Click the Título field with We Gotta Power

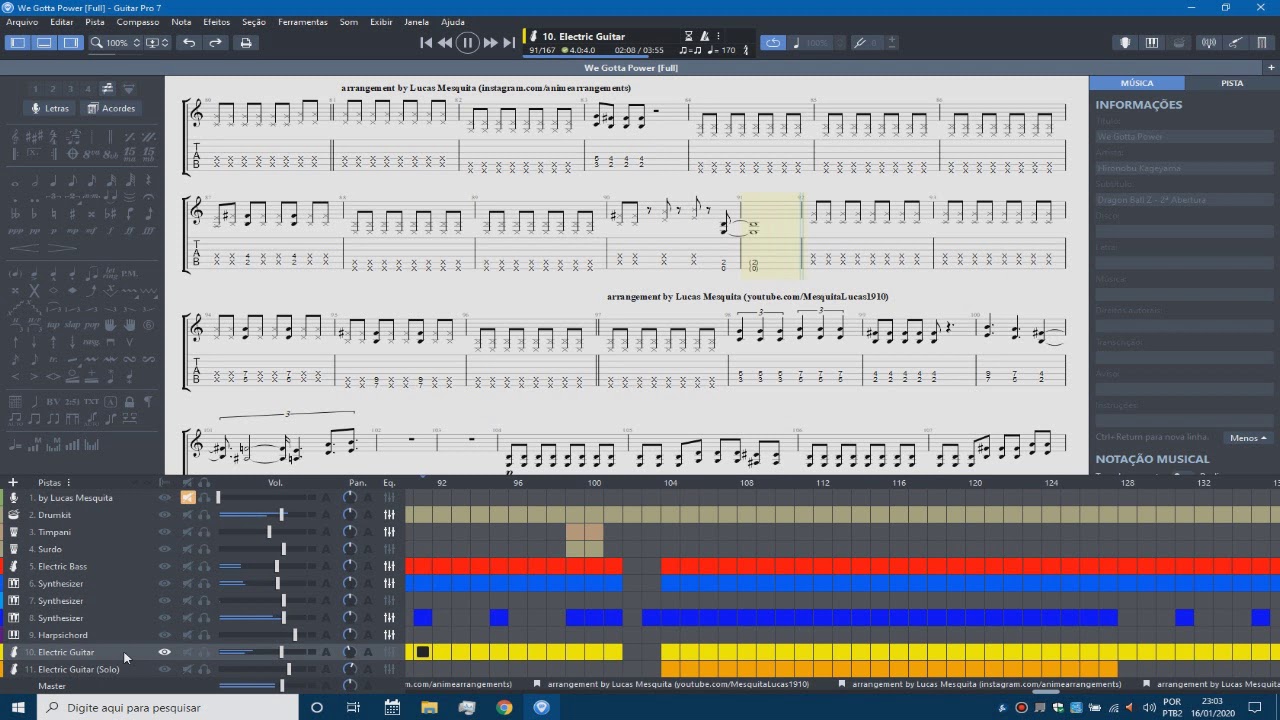1182,136
